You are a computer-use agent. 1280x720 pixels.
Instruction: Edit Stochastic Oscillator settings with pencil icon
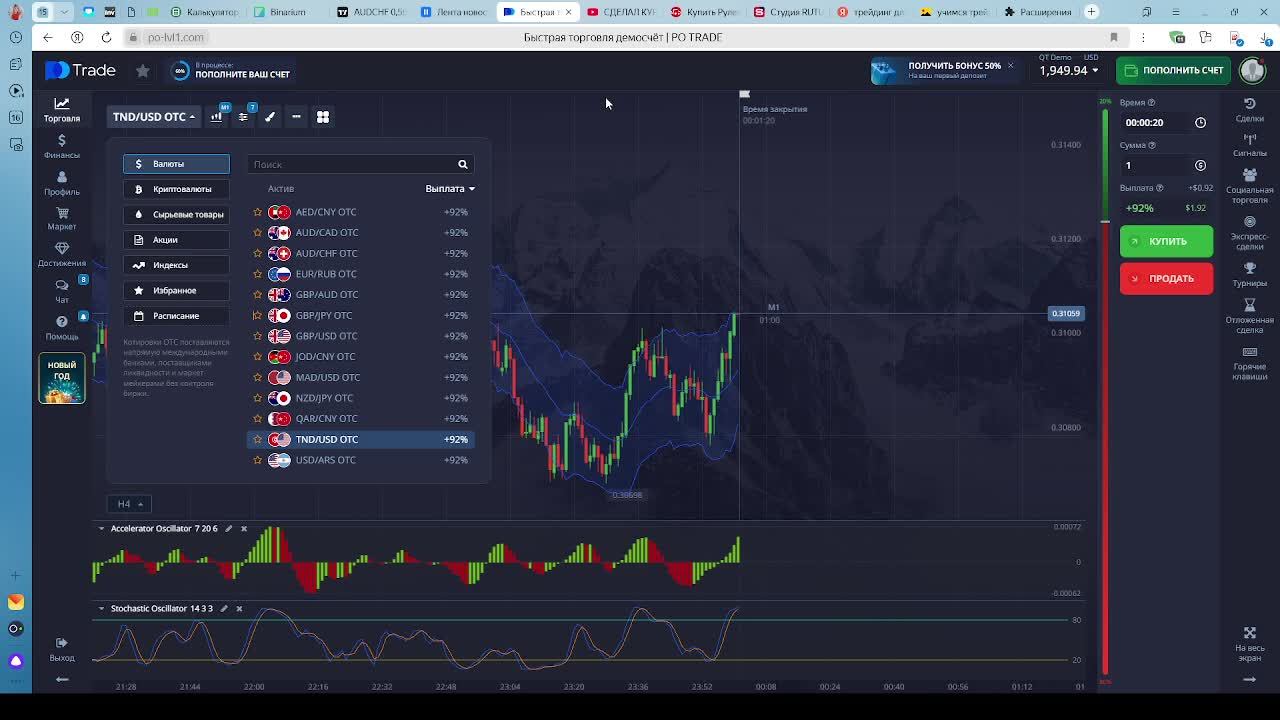coord(224,609)
